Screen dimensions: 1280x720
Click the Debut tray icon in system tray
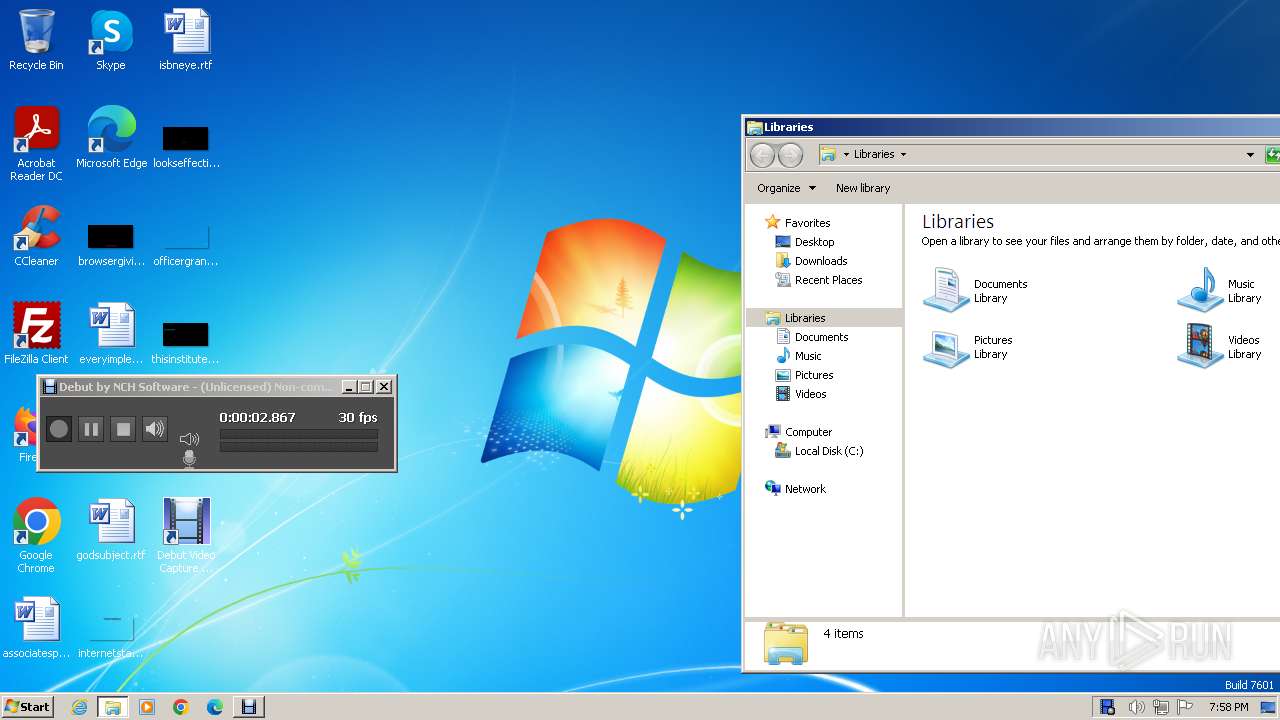click(1107, 707)
